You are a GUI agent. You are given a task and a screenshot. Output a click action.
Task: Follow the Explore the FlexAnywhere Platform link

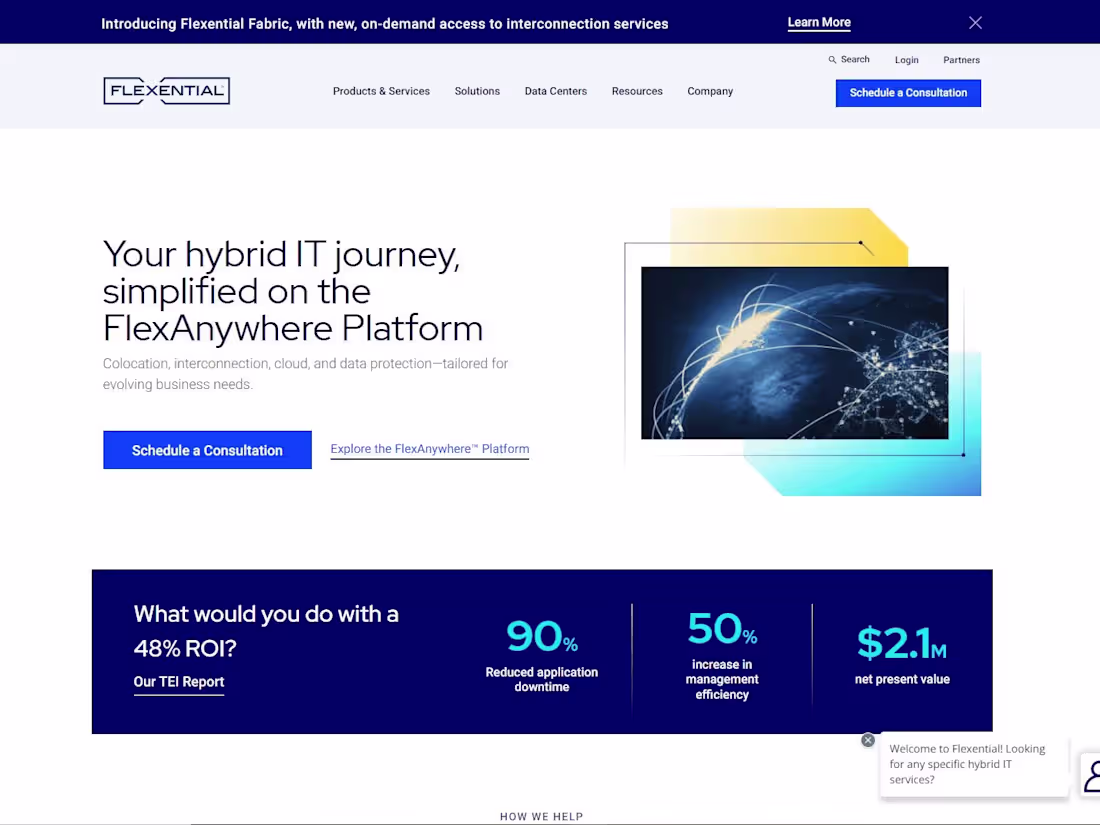pyautogui.click(x=429, y=449)
